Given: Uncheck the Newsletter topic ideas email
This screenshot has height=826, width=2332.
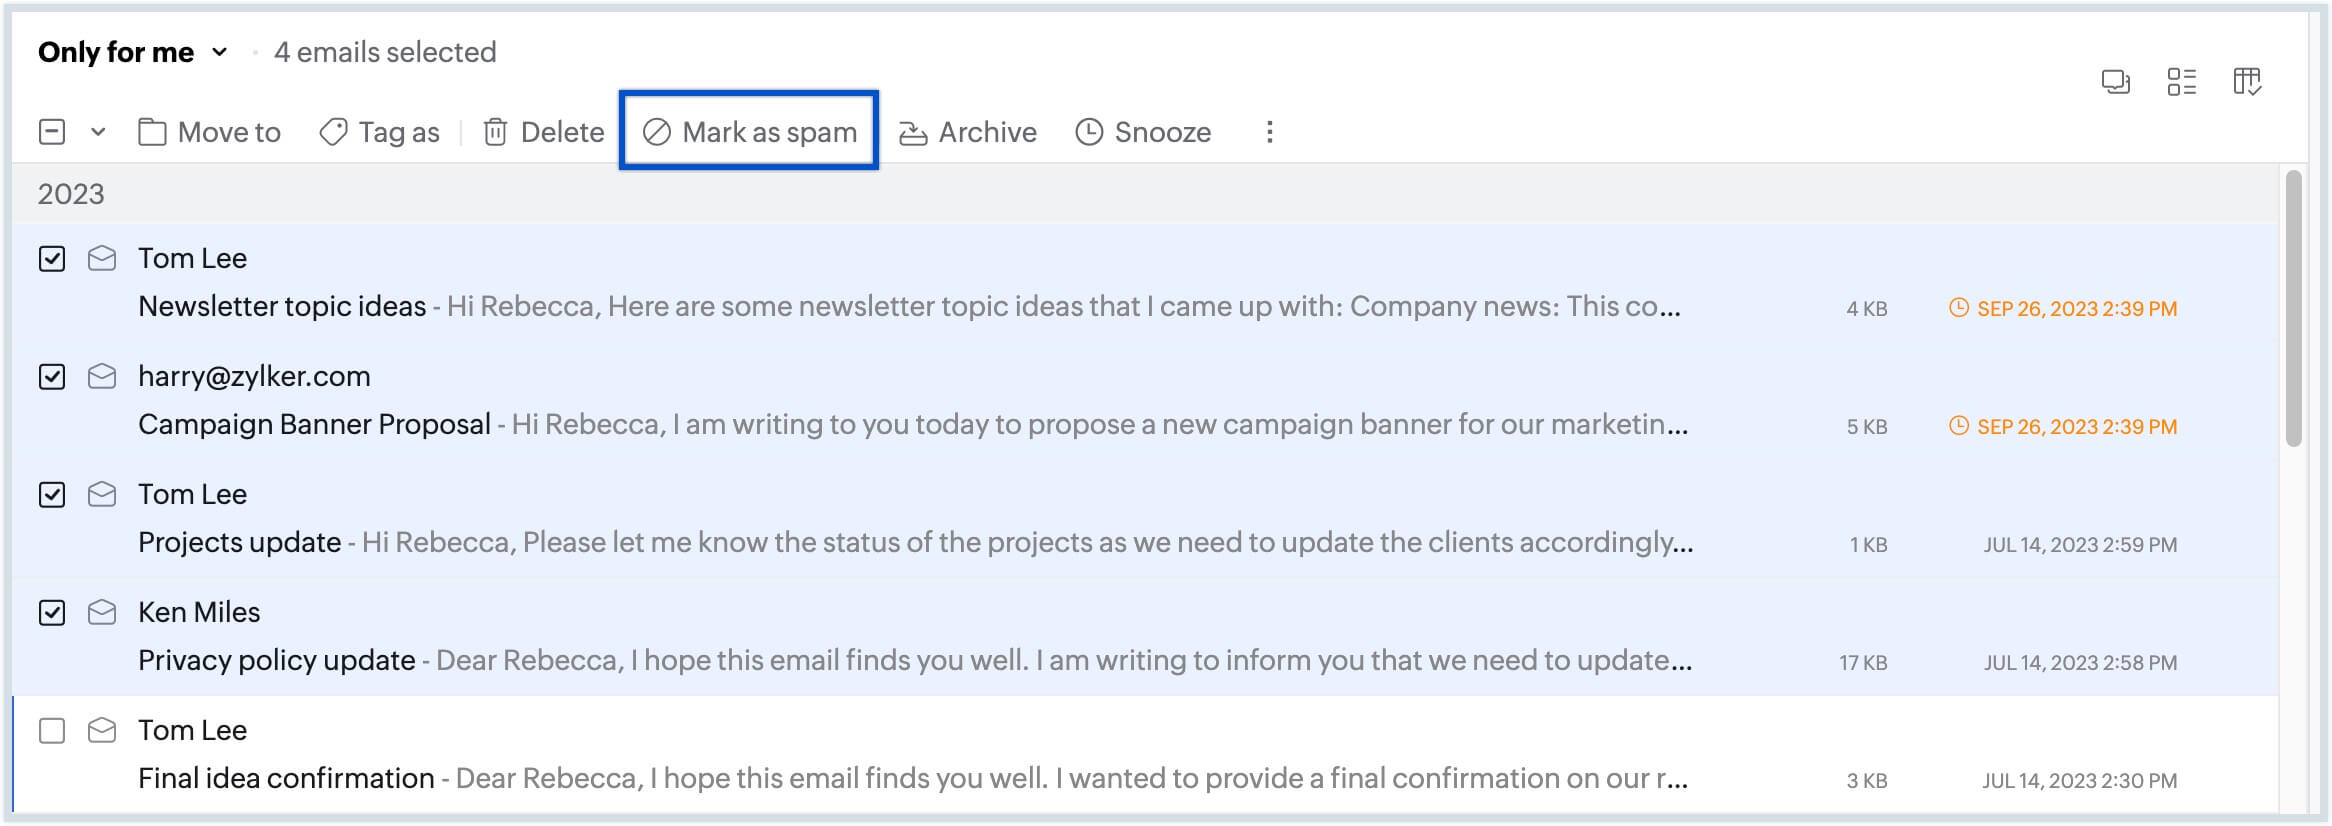Looking at the screenshot, I should point(52,259).
